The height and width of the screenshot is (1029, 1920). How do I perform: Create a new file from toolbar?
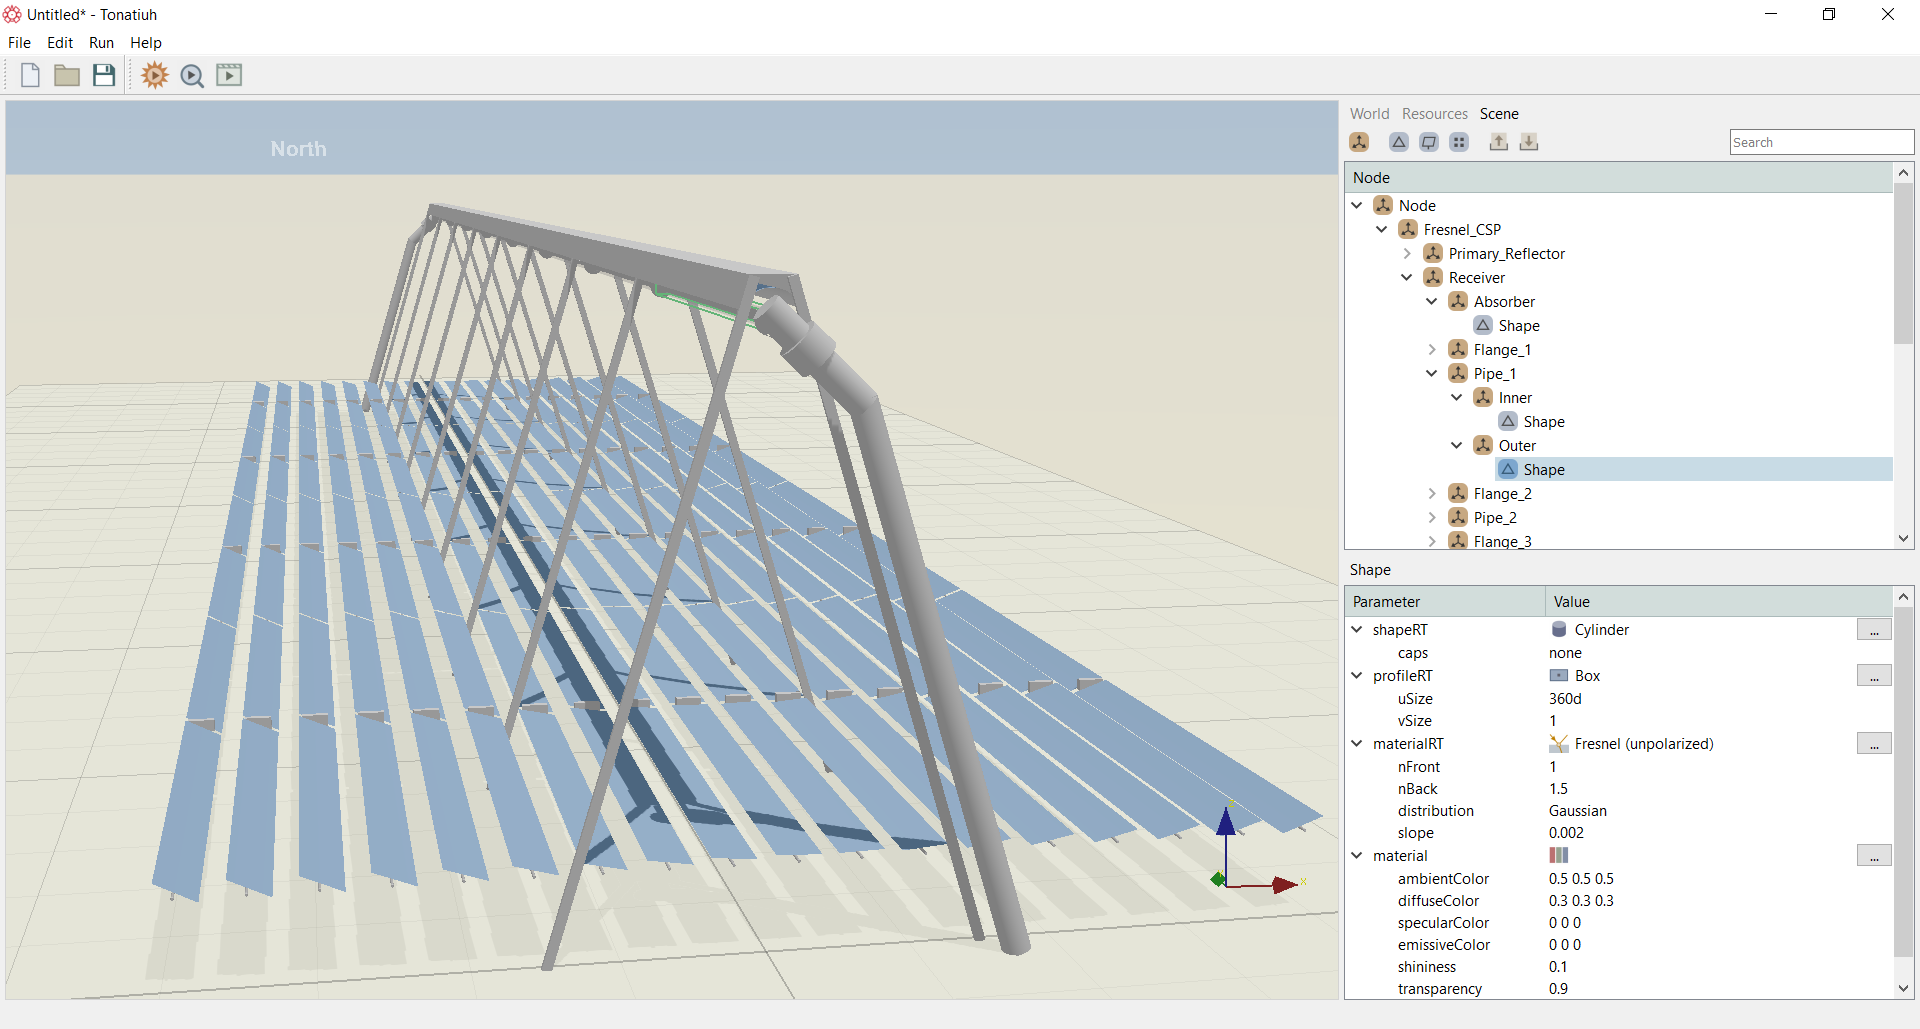click(x=30, y=75)
